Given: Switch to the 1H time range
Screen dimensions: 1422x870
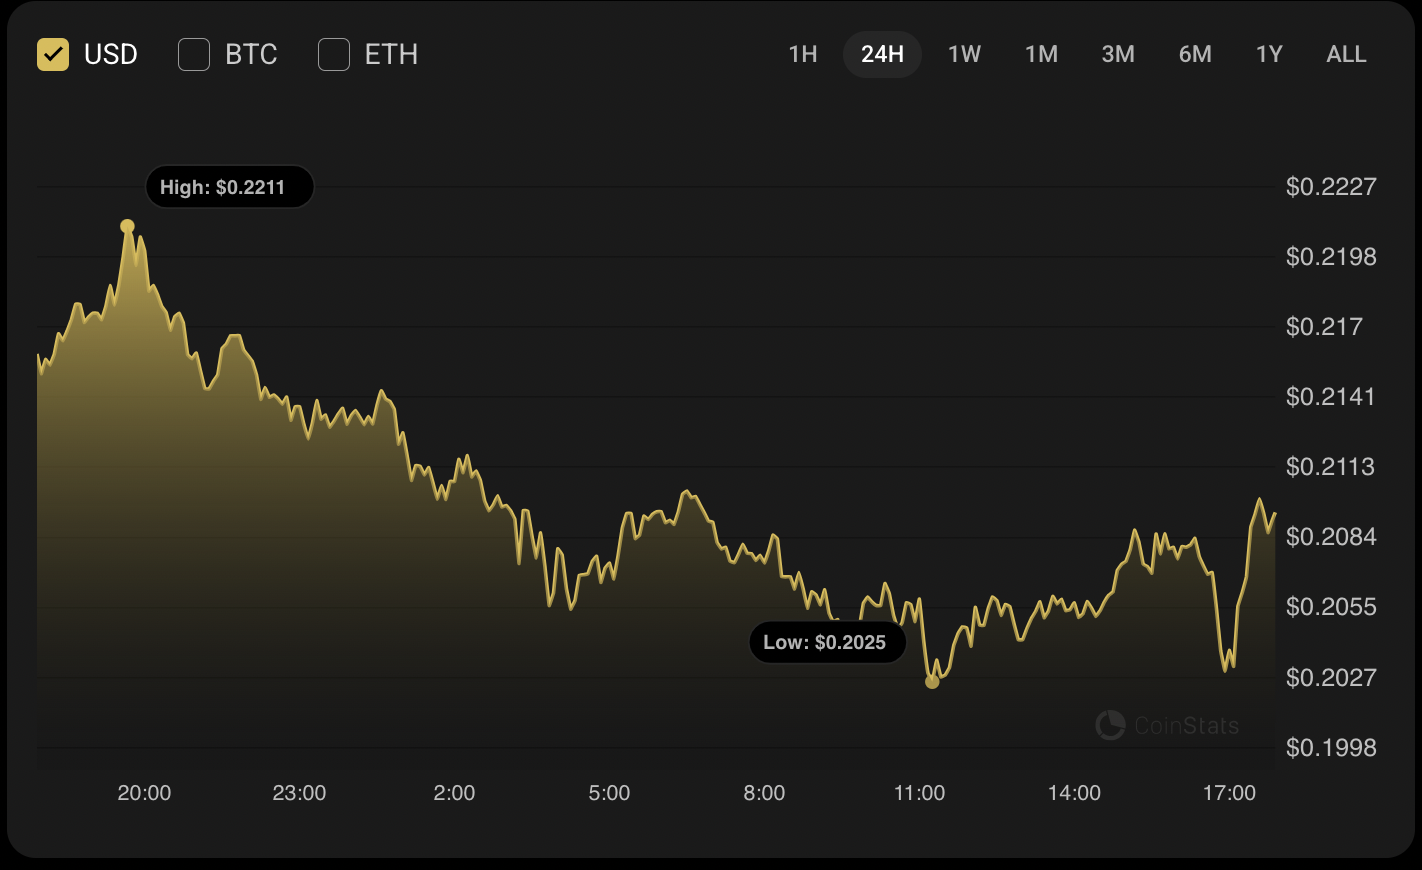Looking at the screenshot, I should point(803,54).
